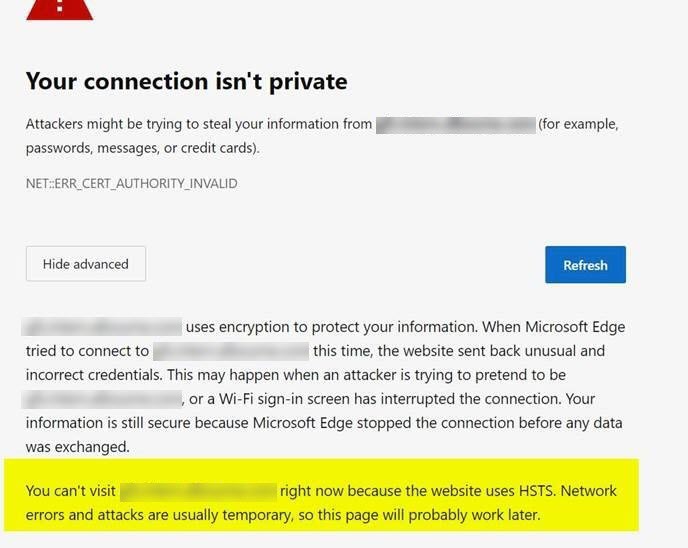
Task: Click blurred domain after "You can't visit"
Action: [198, 491]
